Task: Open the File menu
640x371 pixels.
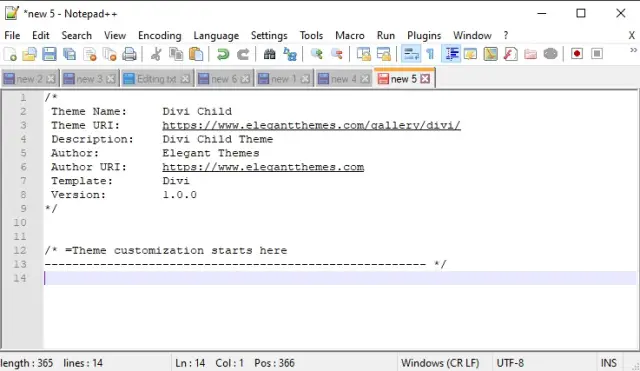Action: 12,36
